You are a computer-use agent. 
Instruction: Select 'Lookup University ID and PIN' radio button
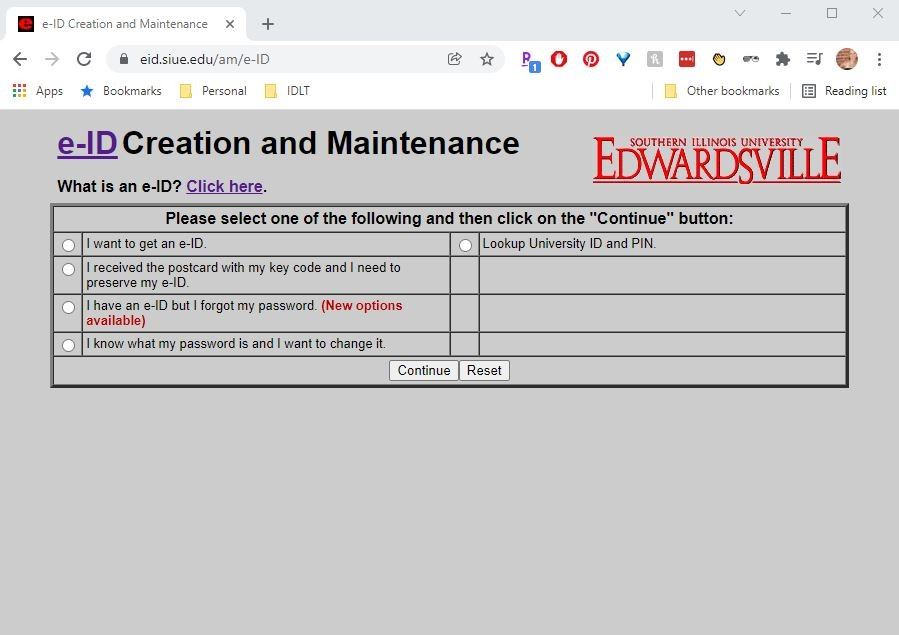tap(465, 245)
